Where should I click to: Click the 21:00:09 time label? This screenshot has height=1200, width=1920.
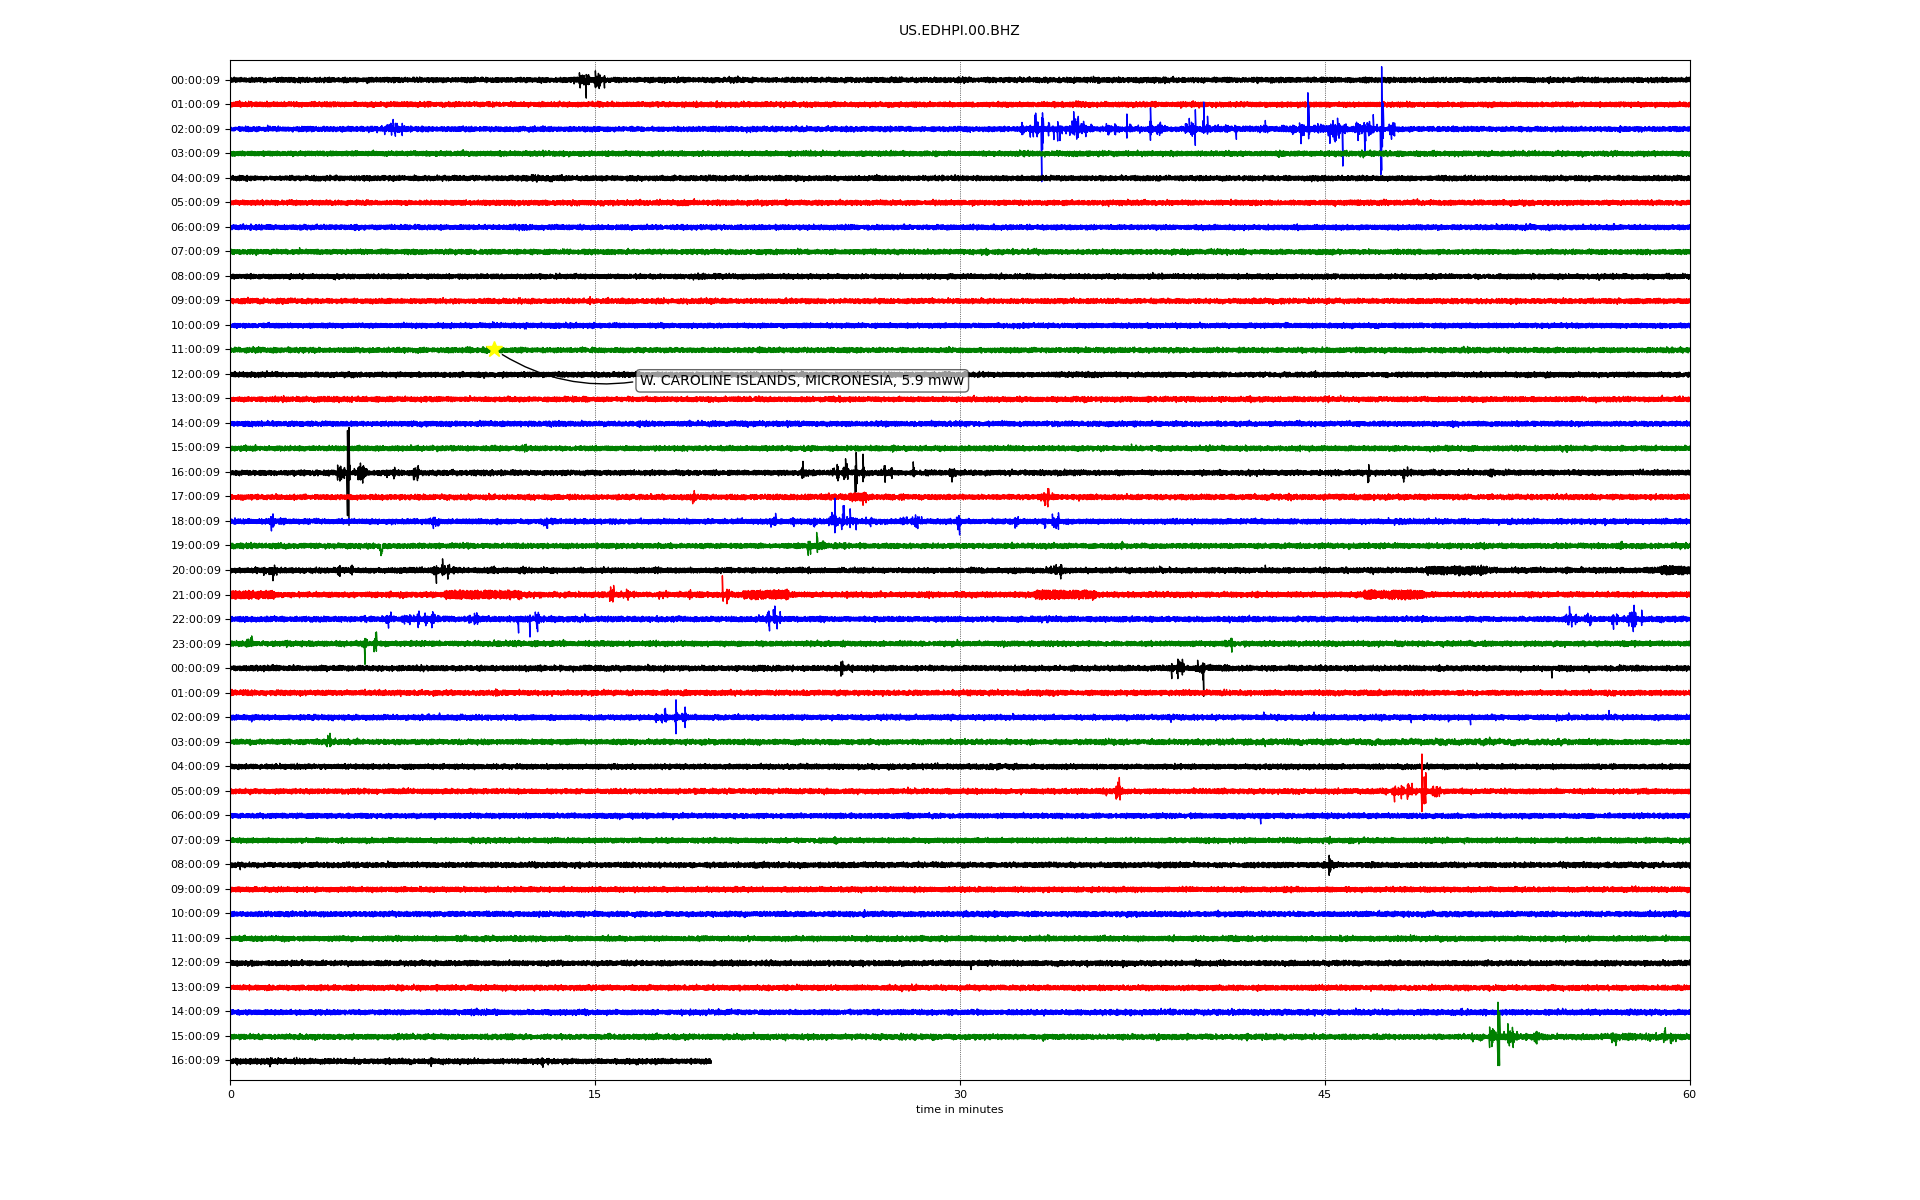point(195,596)
